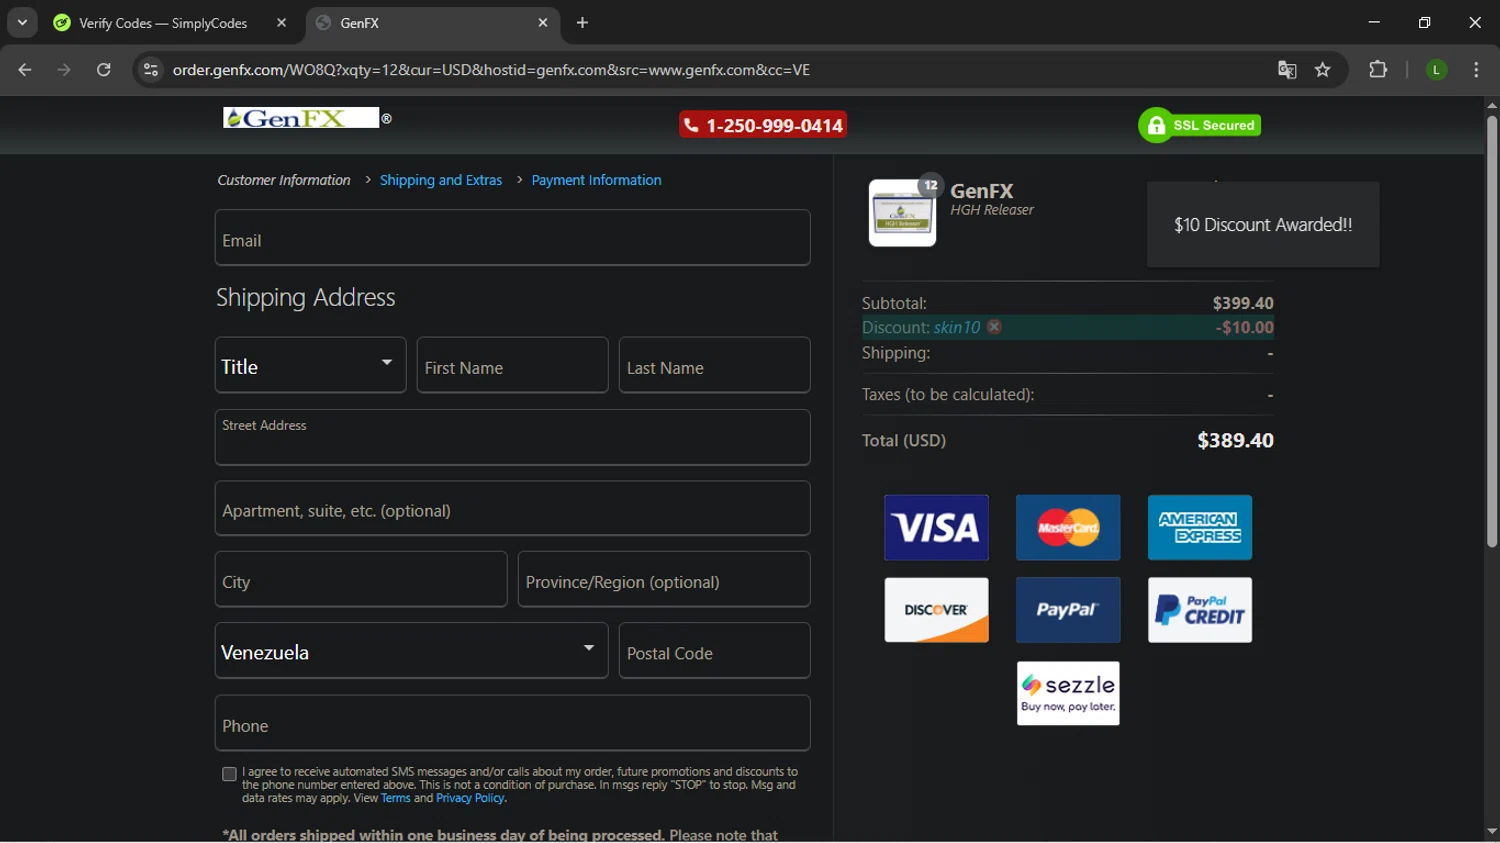Click the Last Name field
Image resolution: width=1500 pixels, height=843 pixels.
(x=714, y=365)
